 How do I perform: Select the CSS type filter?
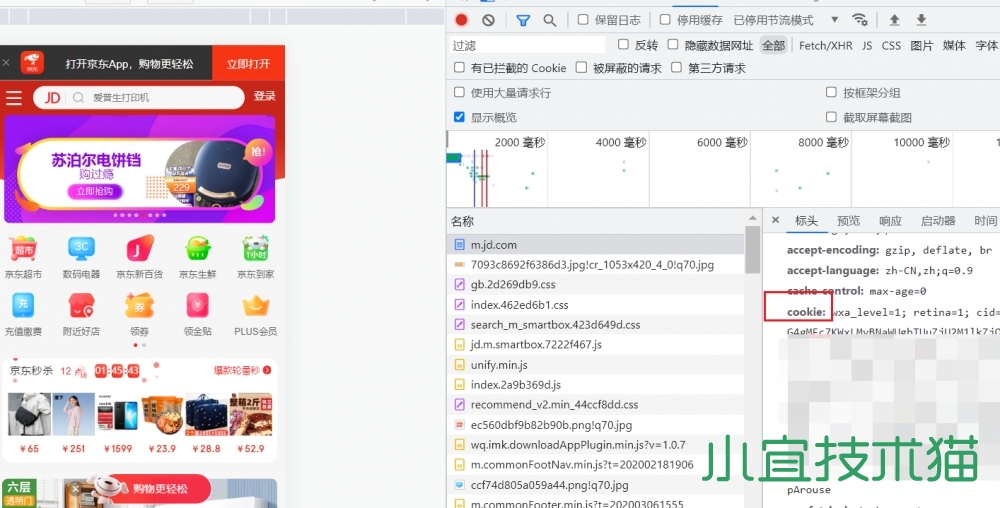(x=891, y=45)
